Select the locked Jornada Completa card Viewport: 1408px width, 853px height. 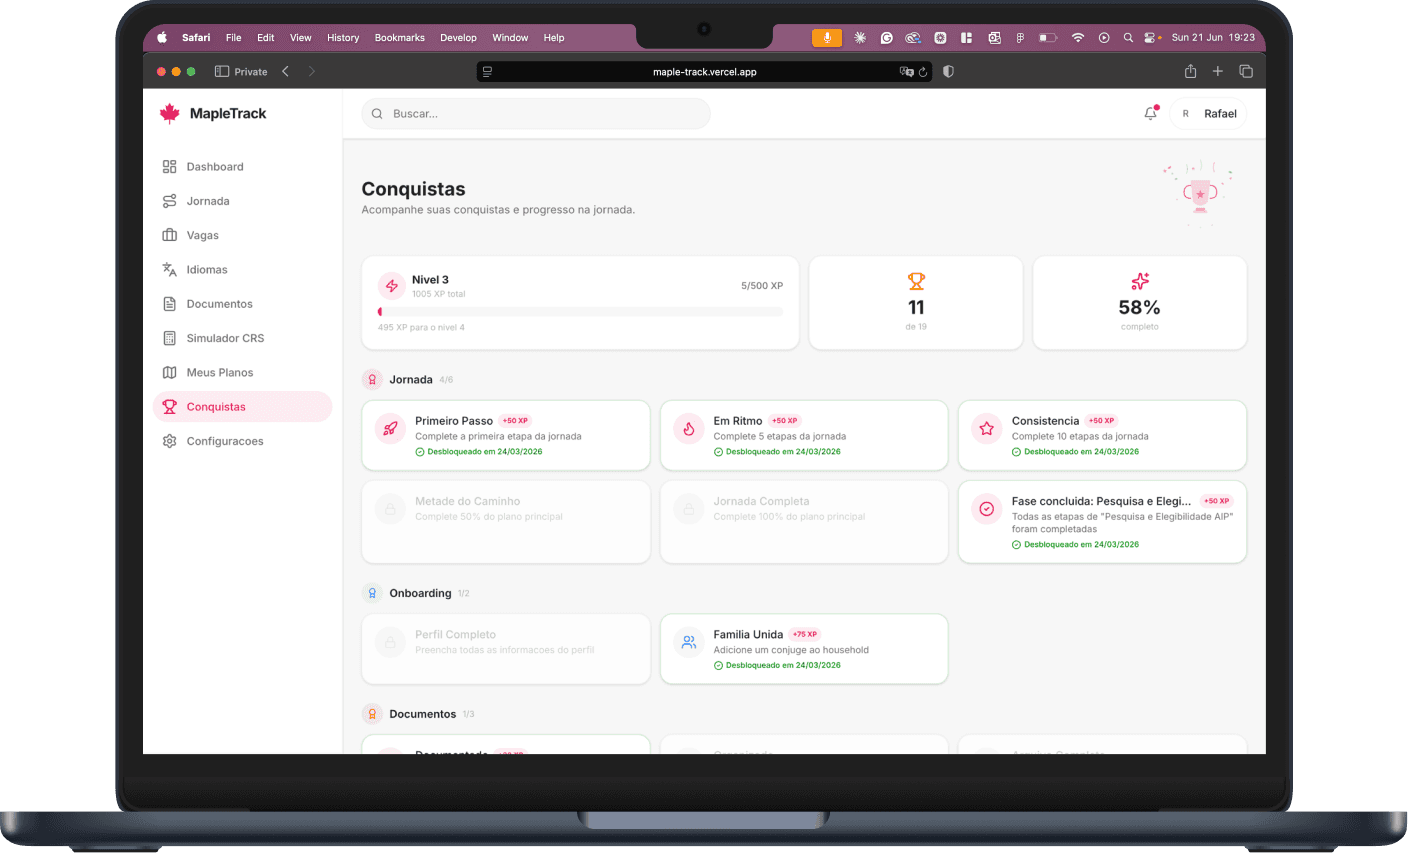click(x=804, y=522)
